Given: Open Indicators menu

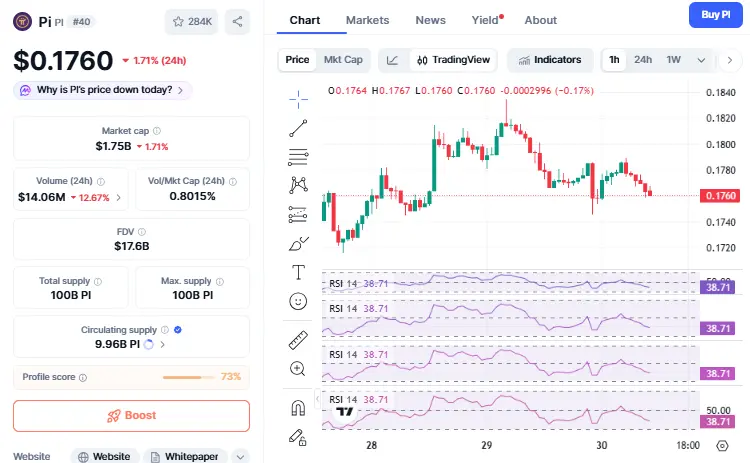Looking at the screenshot, I should click(550, 60).
